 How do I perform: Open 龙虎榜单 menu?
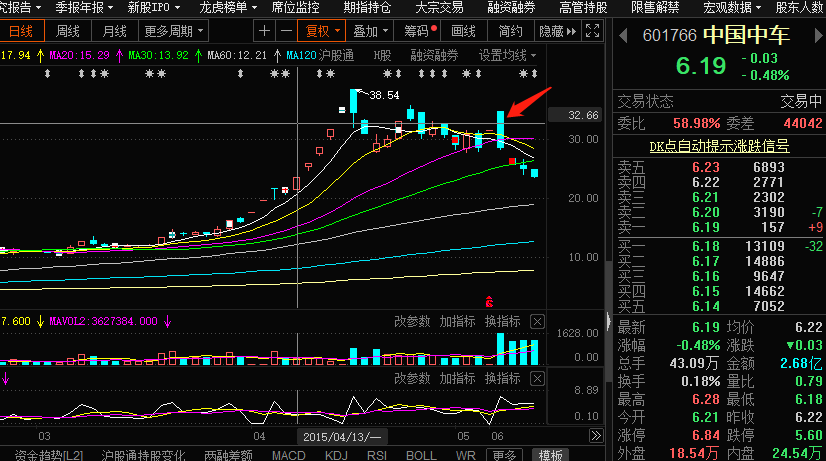tap(228, 7)
